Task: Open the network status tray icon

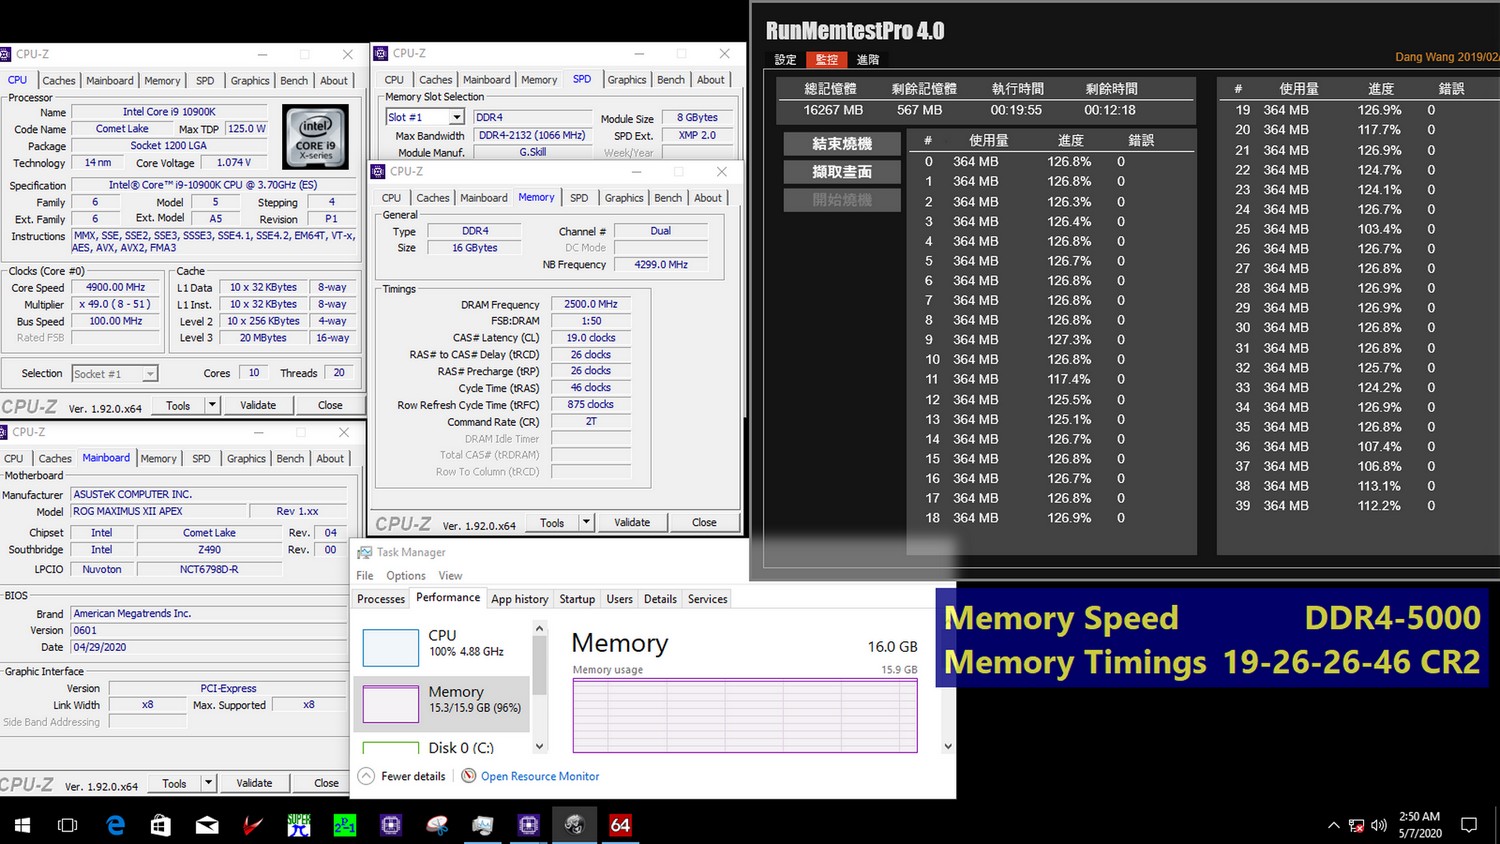Action: tap(1356, 826)
